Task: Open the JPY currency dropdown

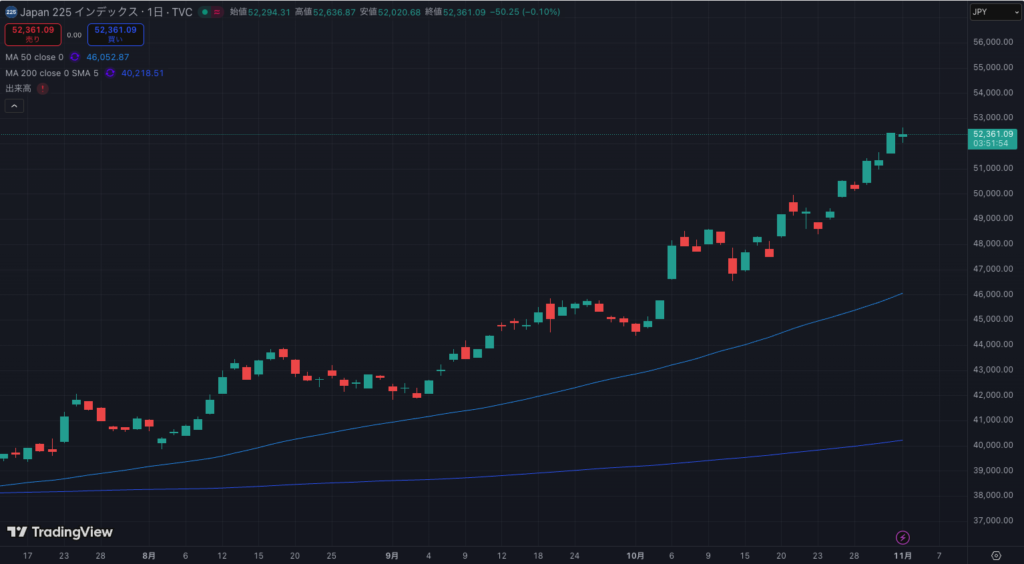Action: (994, 12)
